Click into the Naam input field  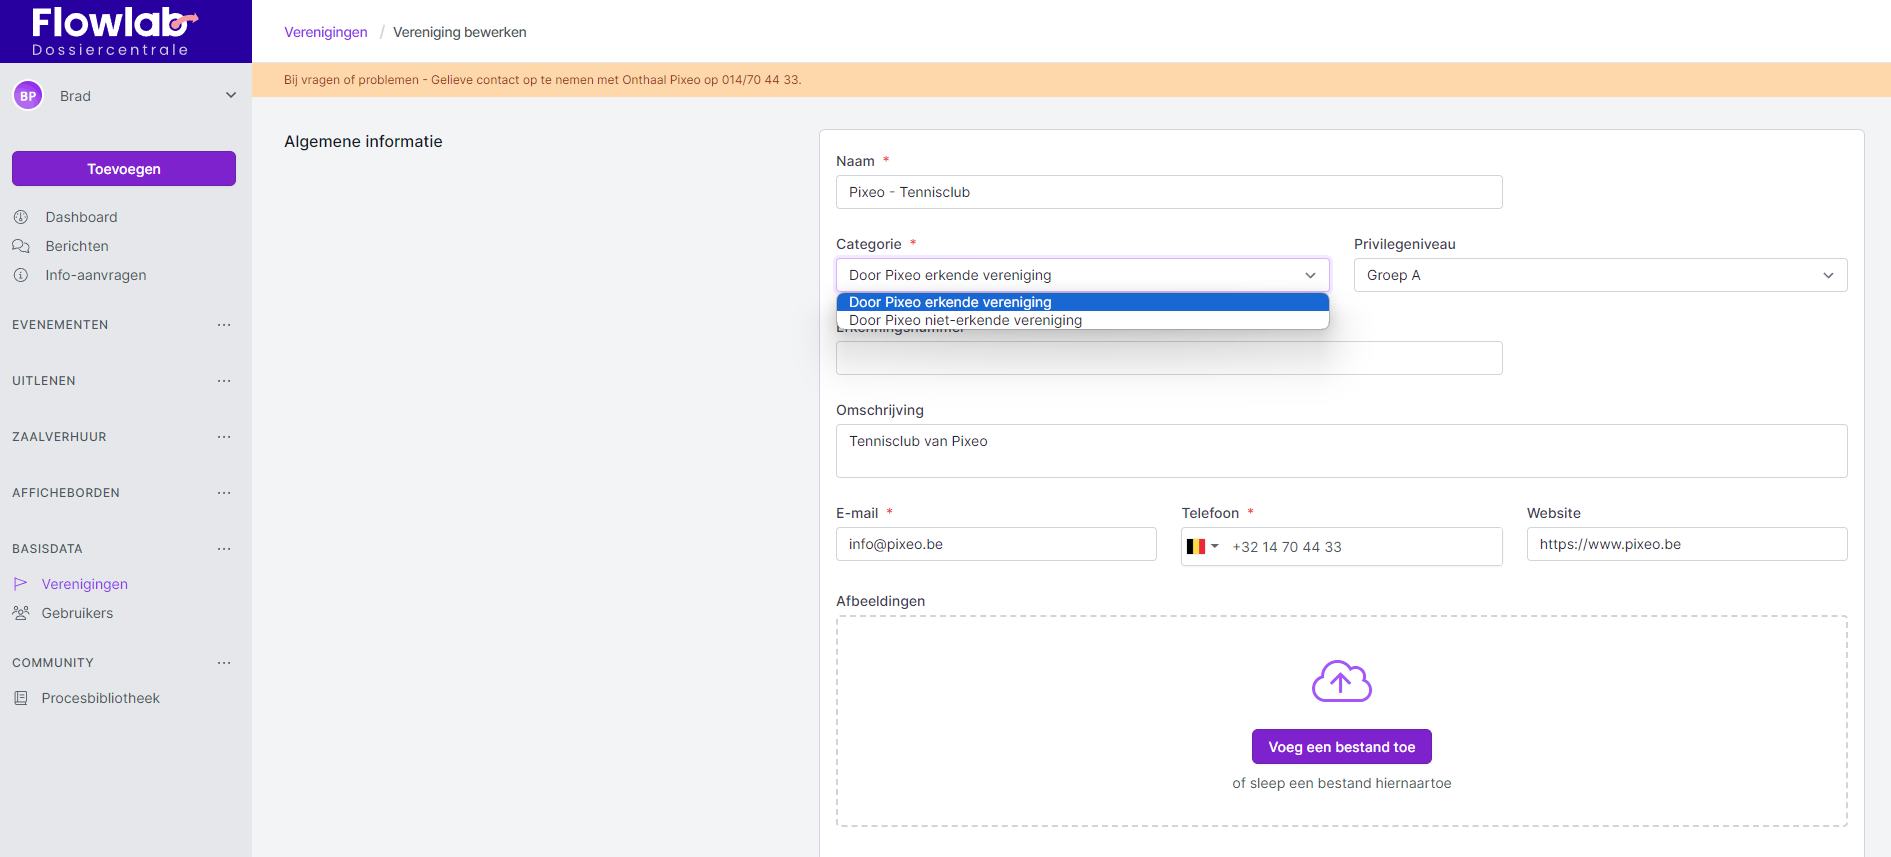pyautogui.click(x=1168, y=192)
